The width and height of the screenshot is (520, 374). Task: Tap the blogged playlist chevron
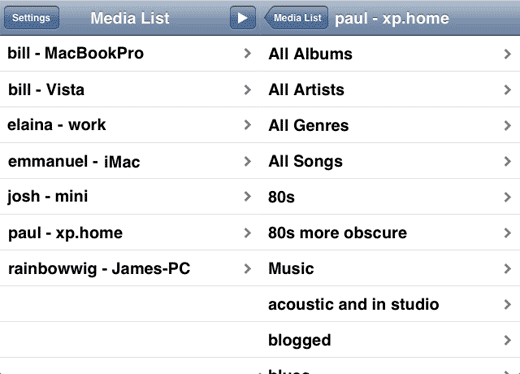(507, 340)
